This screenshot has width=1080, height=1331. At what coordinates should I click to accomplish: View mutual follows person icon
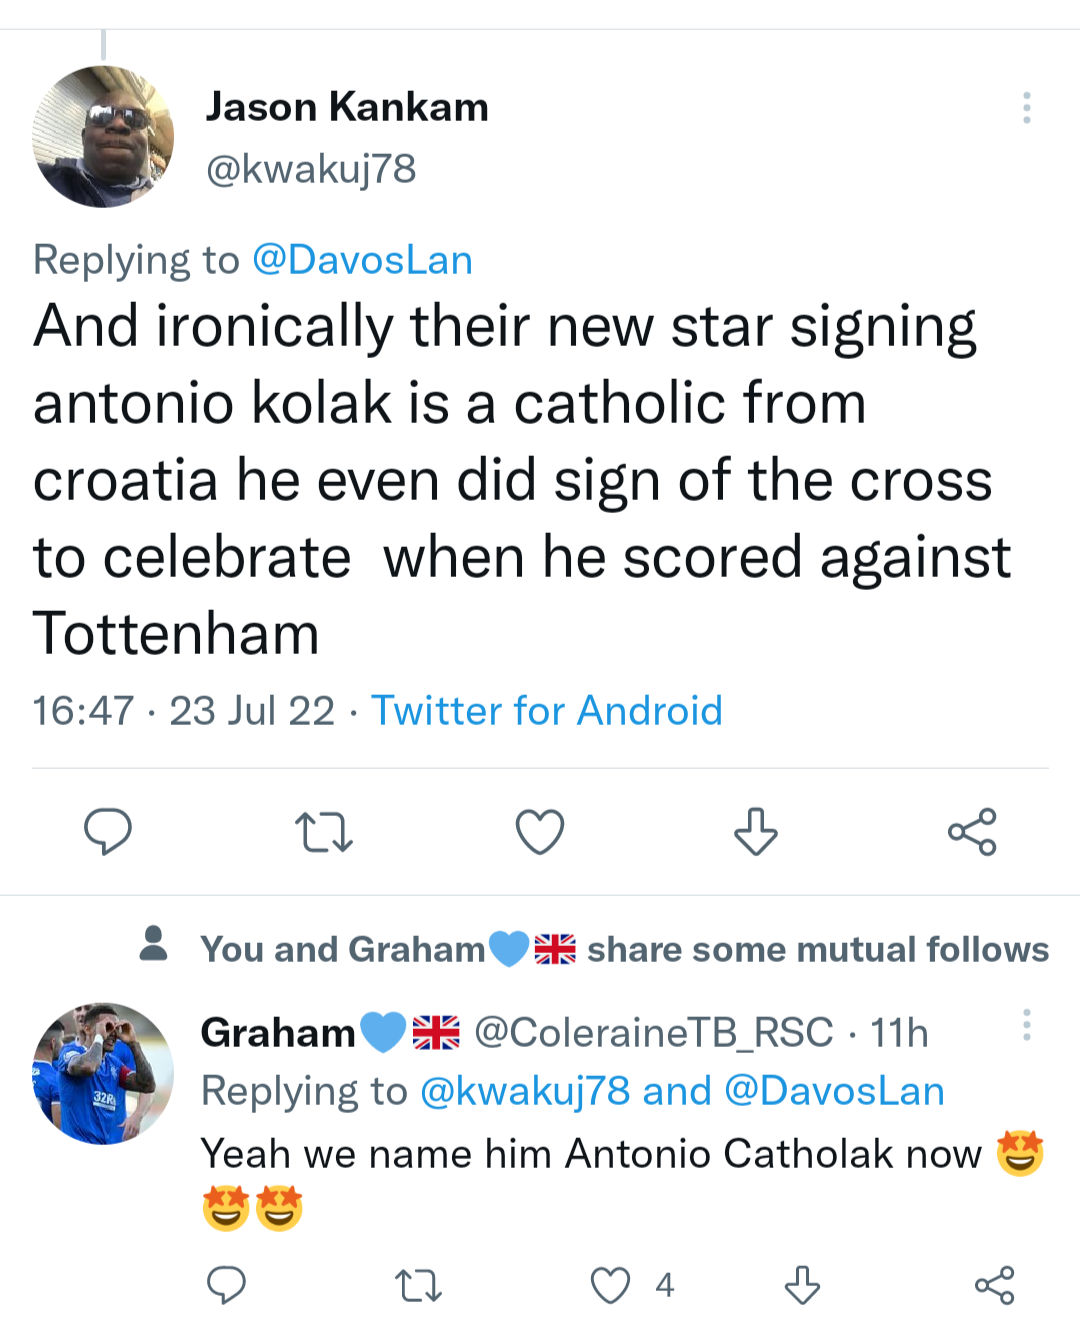pos(154,943)
